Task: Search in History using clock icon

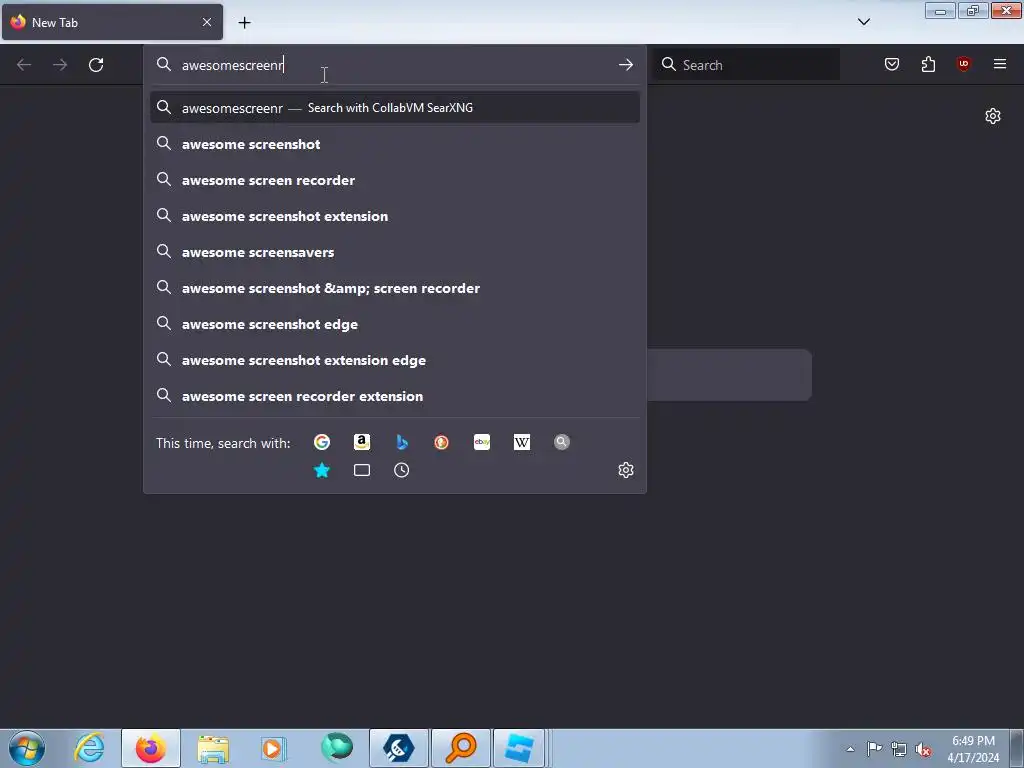Action: [402, 470]
